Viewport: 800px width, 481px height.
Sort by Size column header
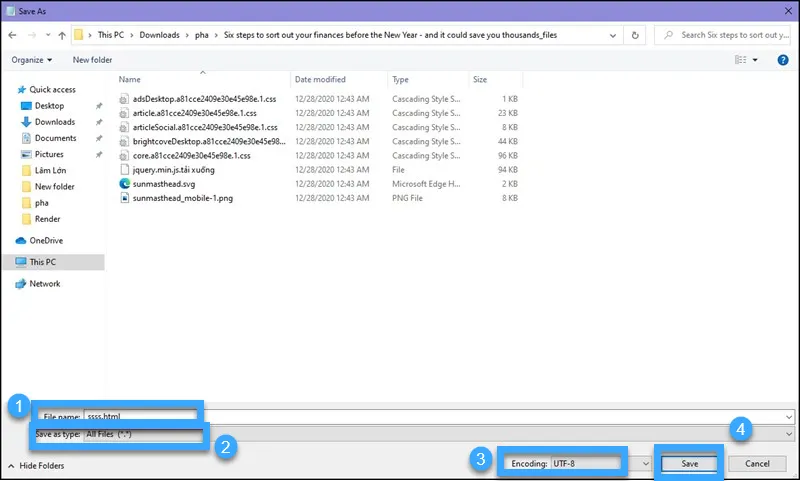coord(480,80)
